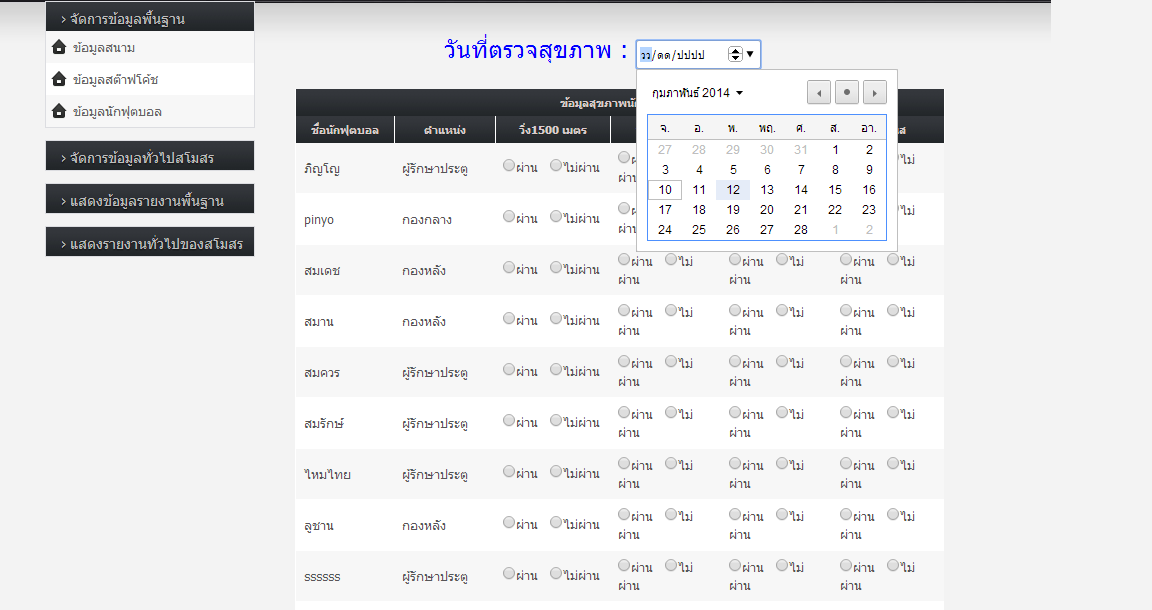Pick day 7 in the calendar
Viewport: 1152px width, 610px height.
tap(801, 170)
